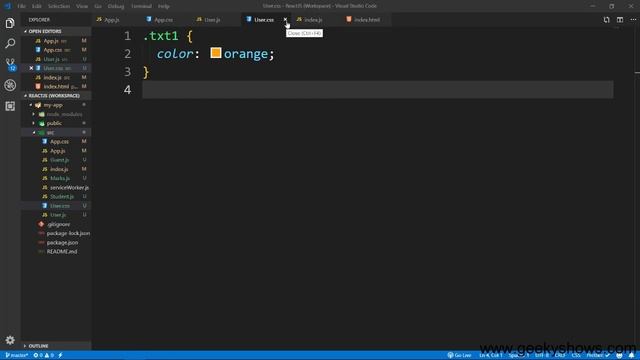Open Guest.js in the src folder
Screen dimensions: 640x360
click(x=59, y=160)
